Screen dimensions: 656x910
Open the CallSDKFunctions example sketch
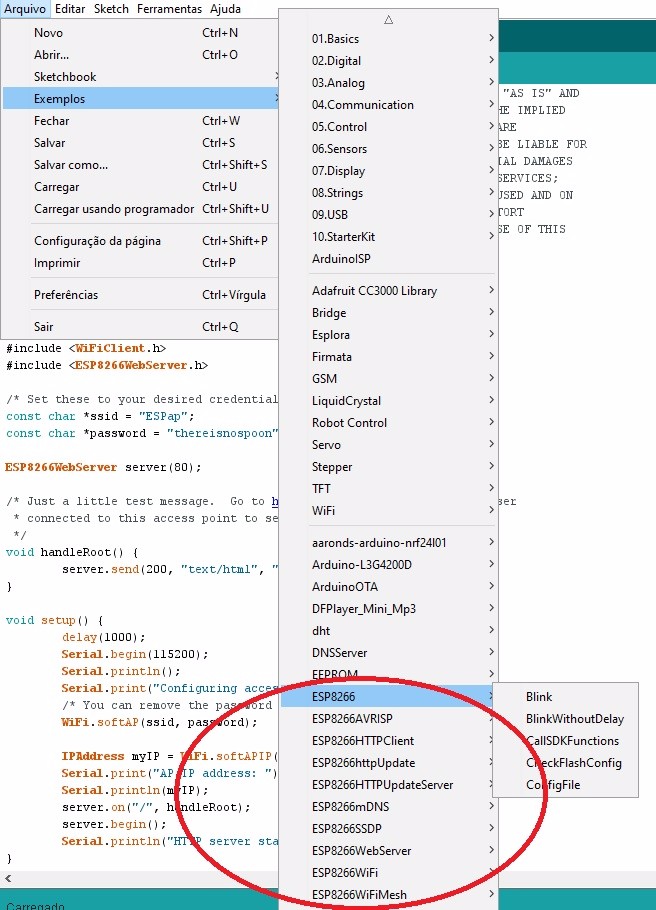[x=565, y=741]
